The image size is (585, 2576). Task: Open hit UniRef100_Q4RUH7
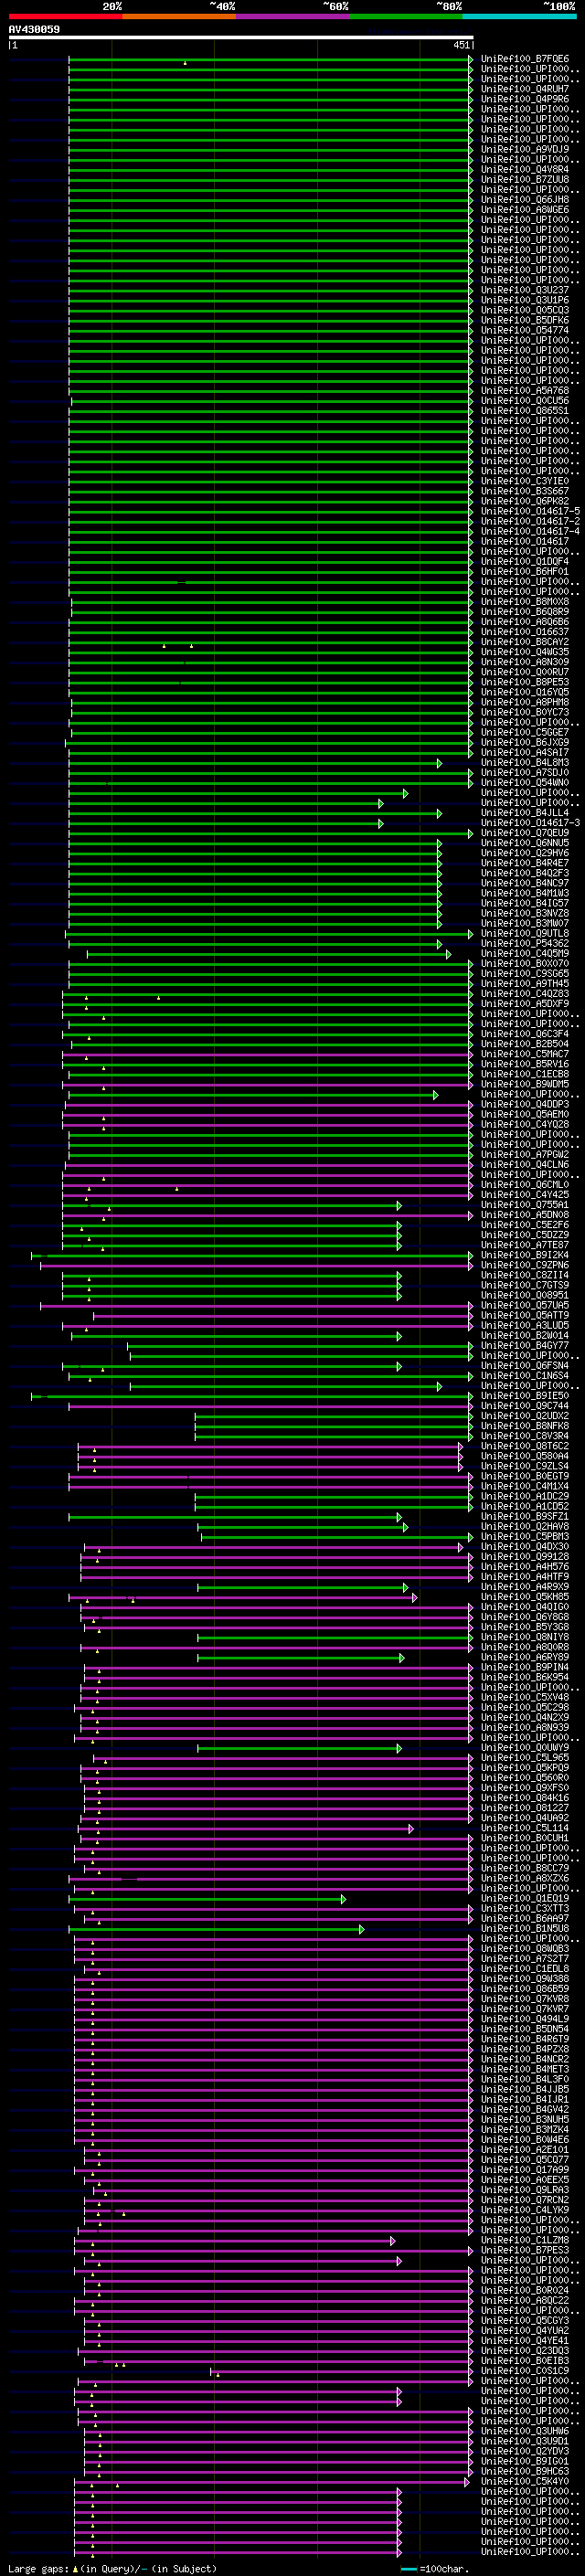click(x=525, y=89)
